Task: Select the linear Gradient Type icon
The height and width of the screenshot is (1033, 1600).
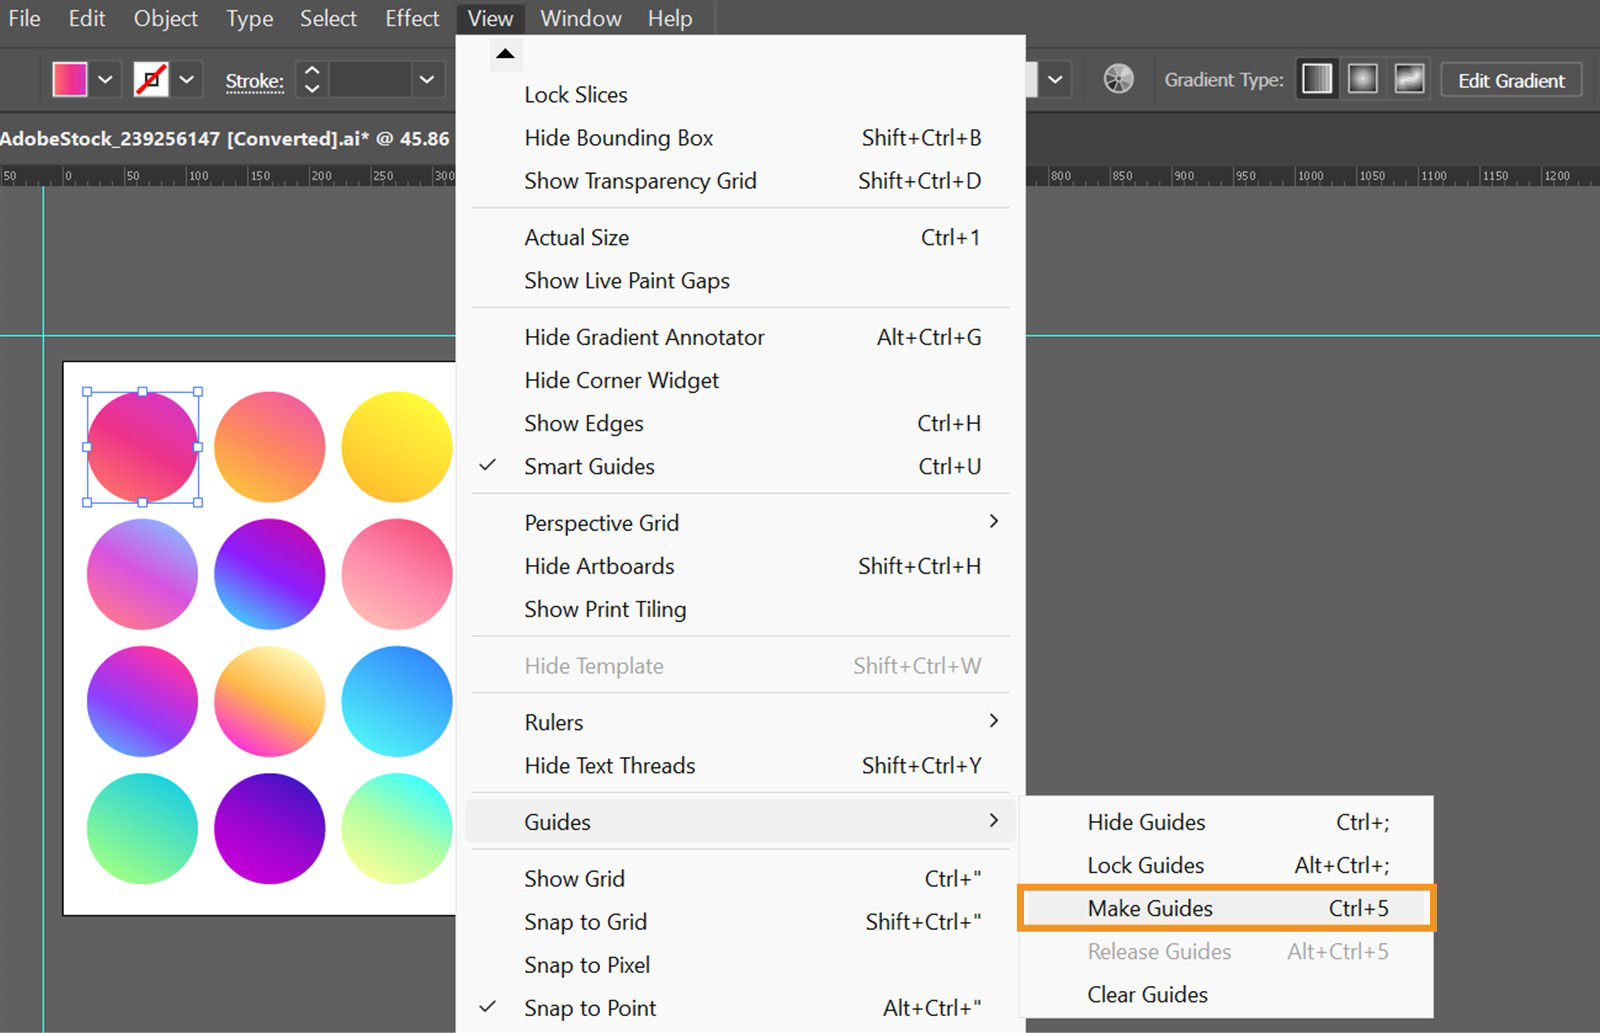Action: point(1316,79)
